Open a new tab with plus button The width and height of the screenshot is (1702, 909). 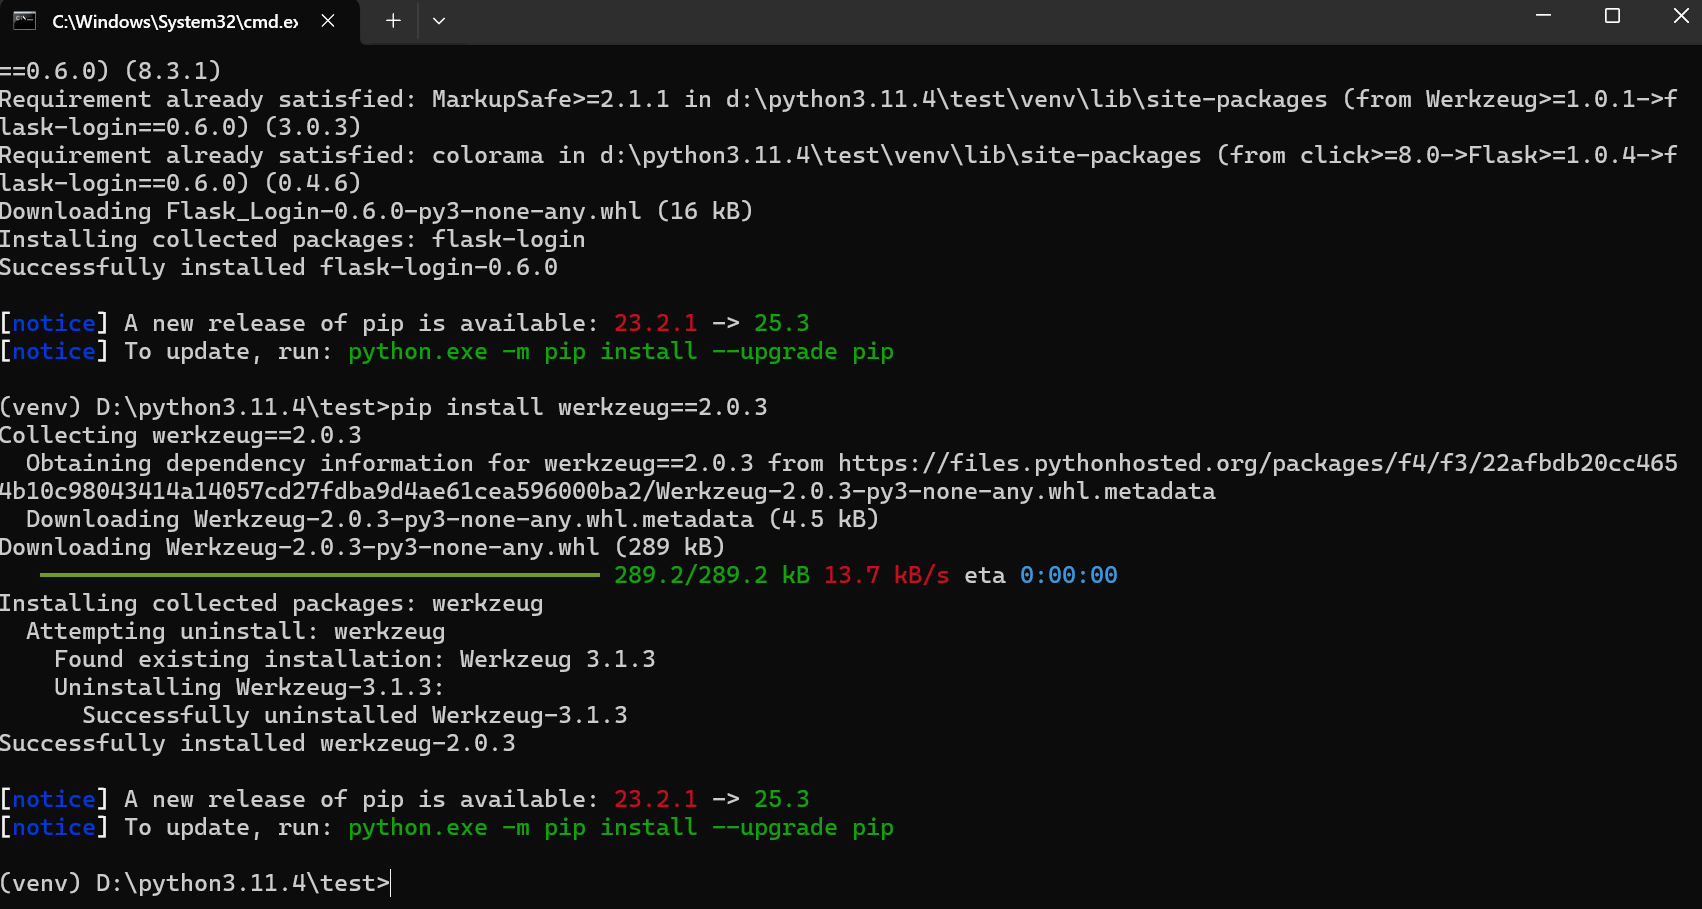point(393,21)
